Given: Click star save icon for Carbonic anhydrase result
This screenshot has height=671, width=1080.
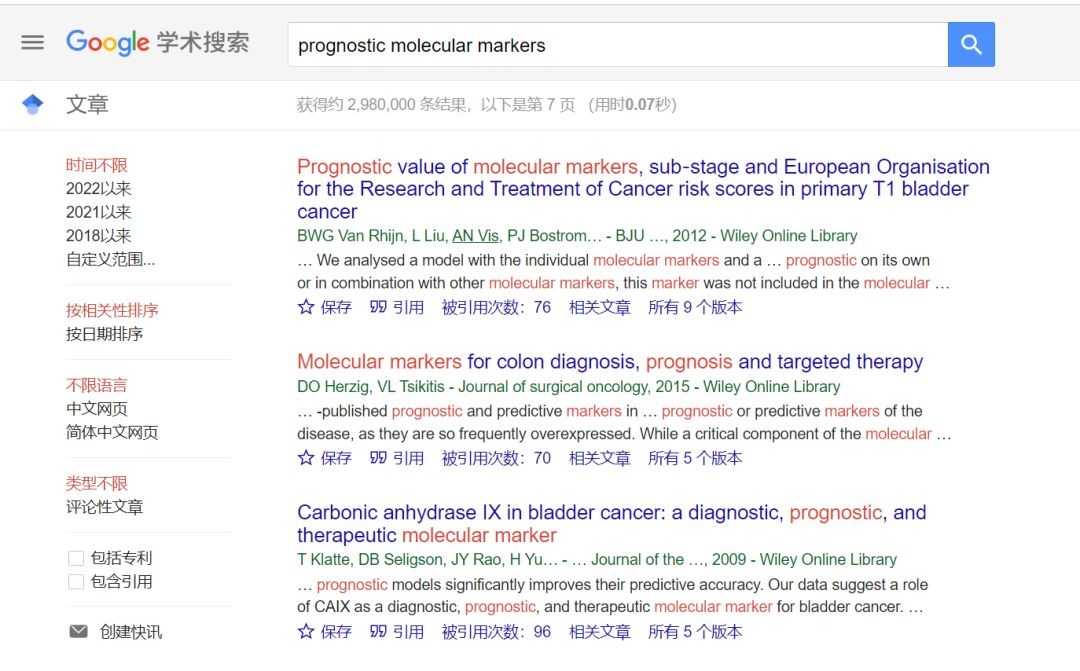Looking at the screenshot, I should click(306, 631).
